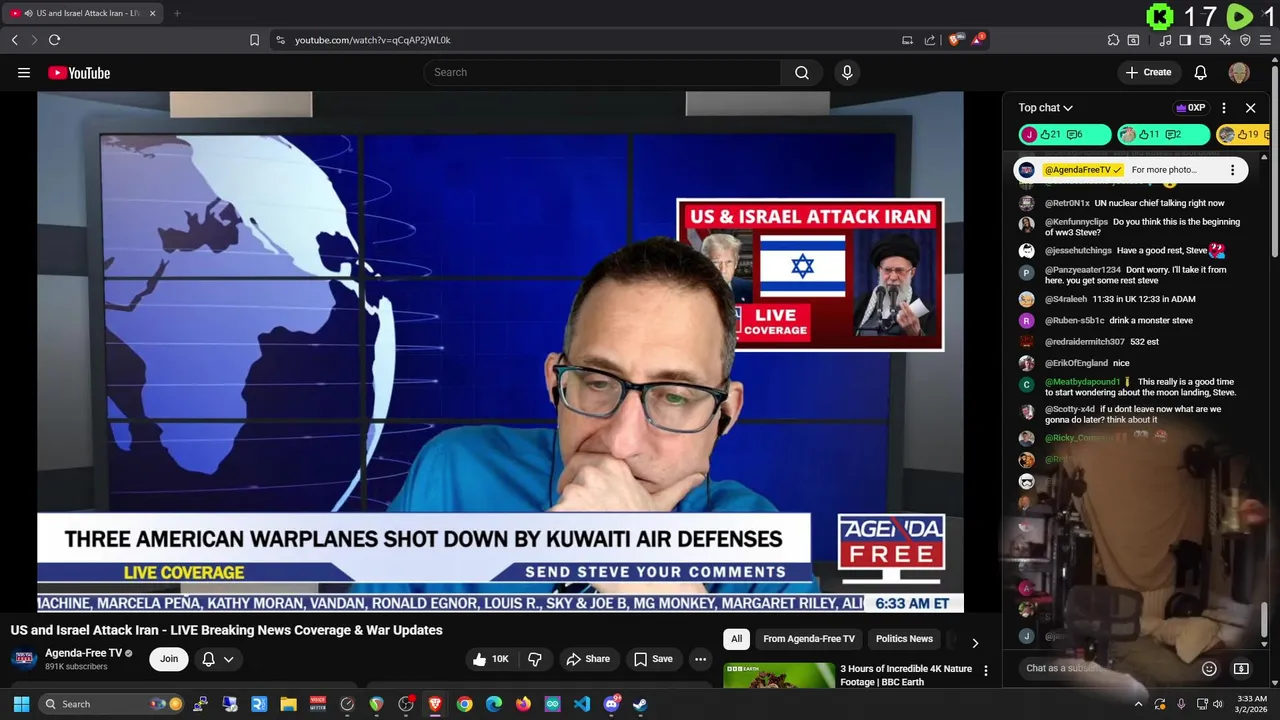Save the video to a playlist
Screen dimensions: 1280x720
(x=652, y=659)
